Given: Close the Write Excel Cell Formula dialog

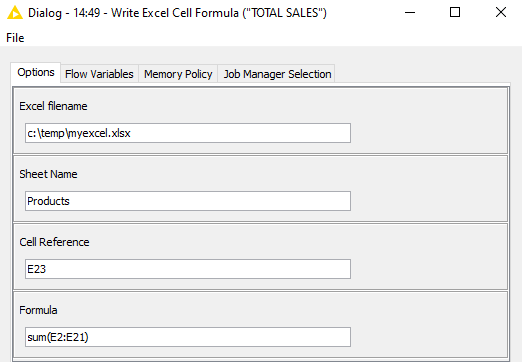Looking at the screenshot, I should click(501, 13).
